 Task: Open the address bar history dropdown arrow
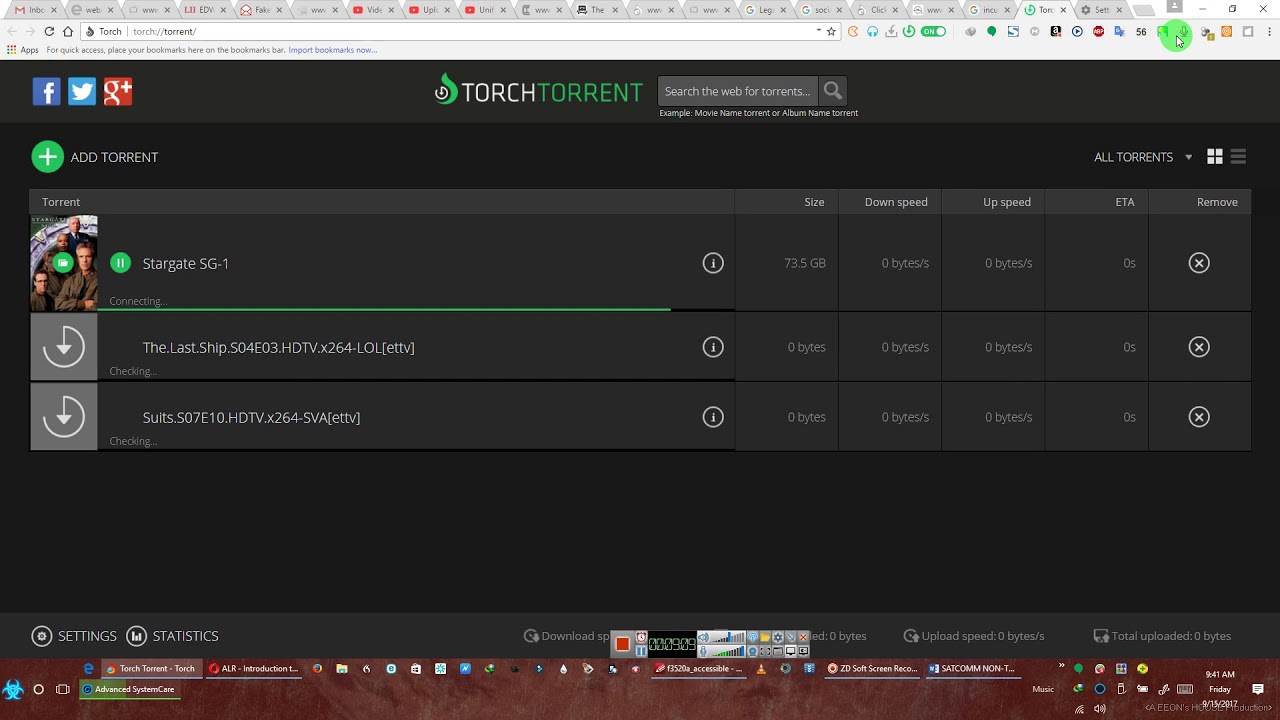[x=818, y=31]
